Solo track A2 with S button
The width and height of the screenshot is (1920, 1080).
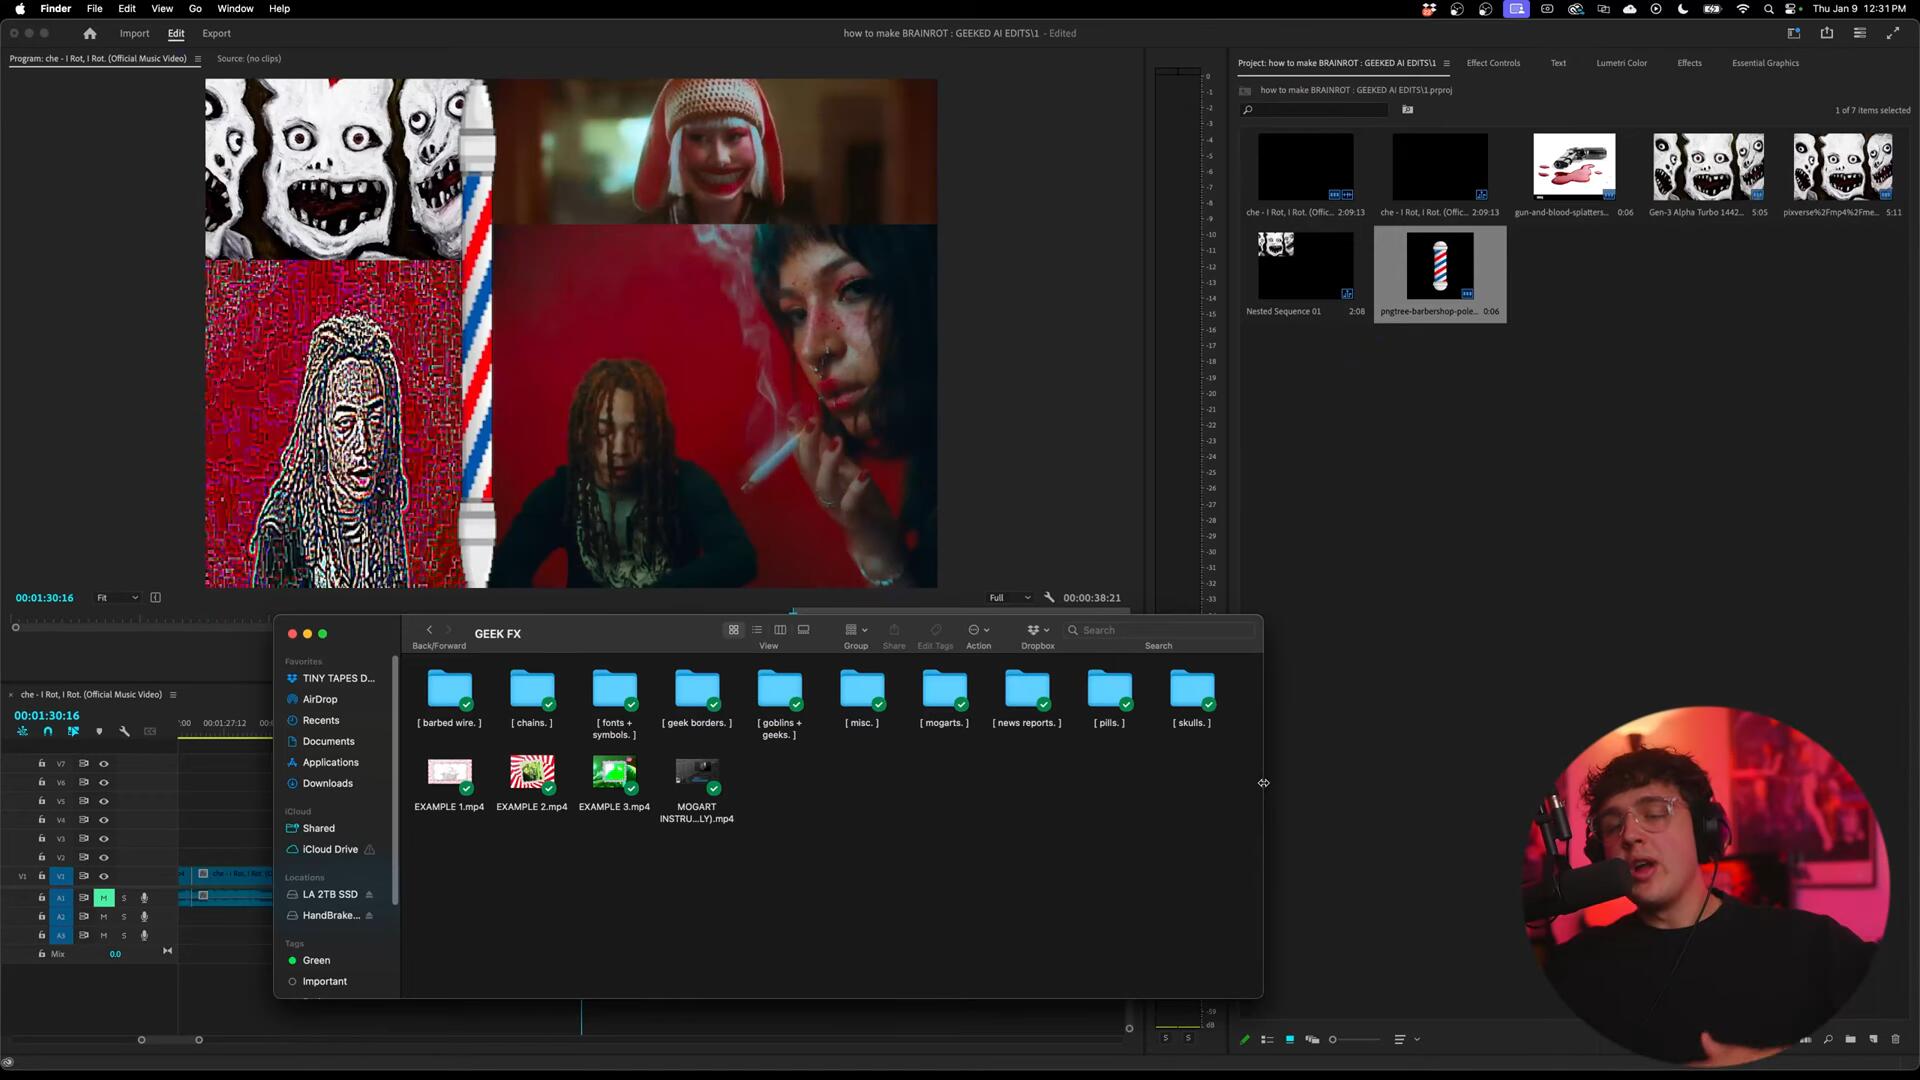[x=124, y=917]
